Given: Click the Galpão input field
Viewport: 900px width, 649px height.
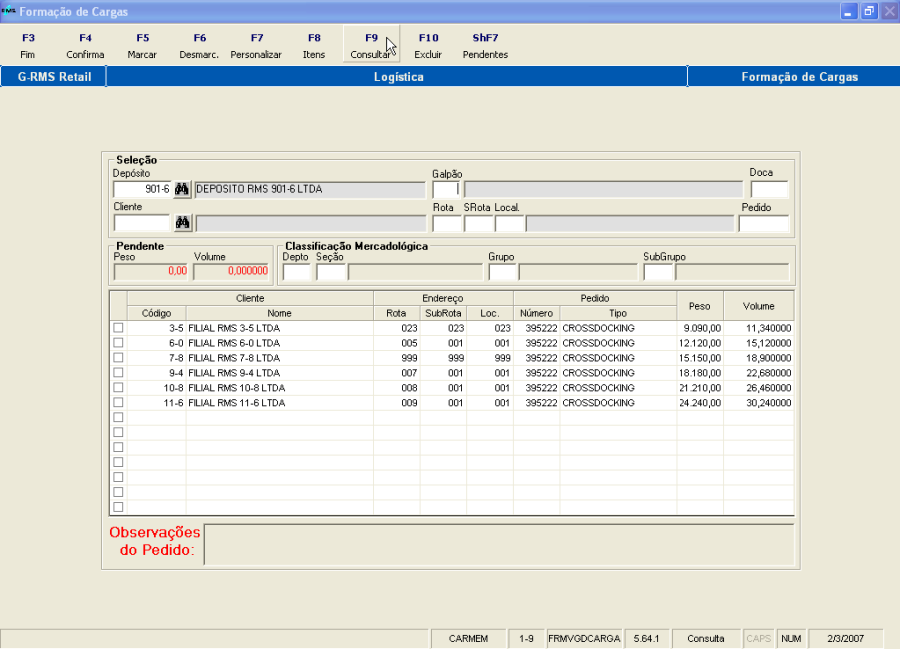Looking at the screenshot, I should (x=446, y=189).
